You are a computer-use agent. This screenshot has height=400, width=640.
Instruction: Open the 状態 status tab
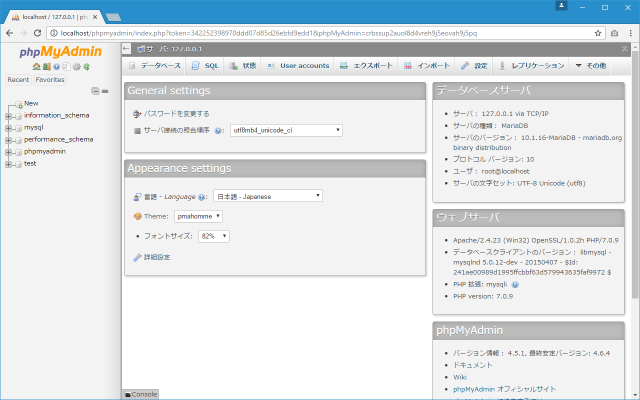click(242, 66)
